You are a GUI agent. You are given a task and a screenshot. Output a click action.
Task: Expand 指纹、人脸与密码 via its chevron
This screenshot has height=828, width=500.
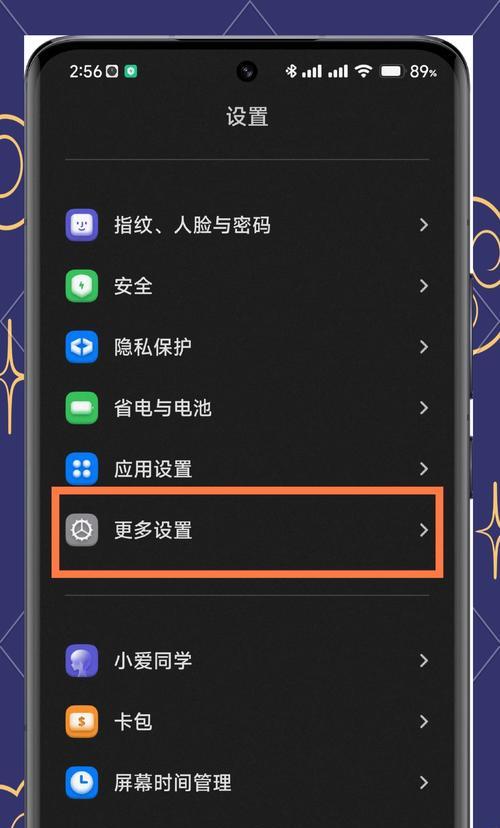click(x=423, y=225)
